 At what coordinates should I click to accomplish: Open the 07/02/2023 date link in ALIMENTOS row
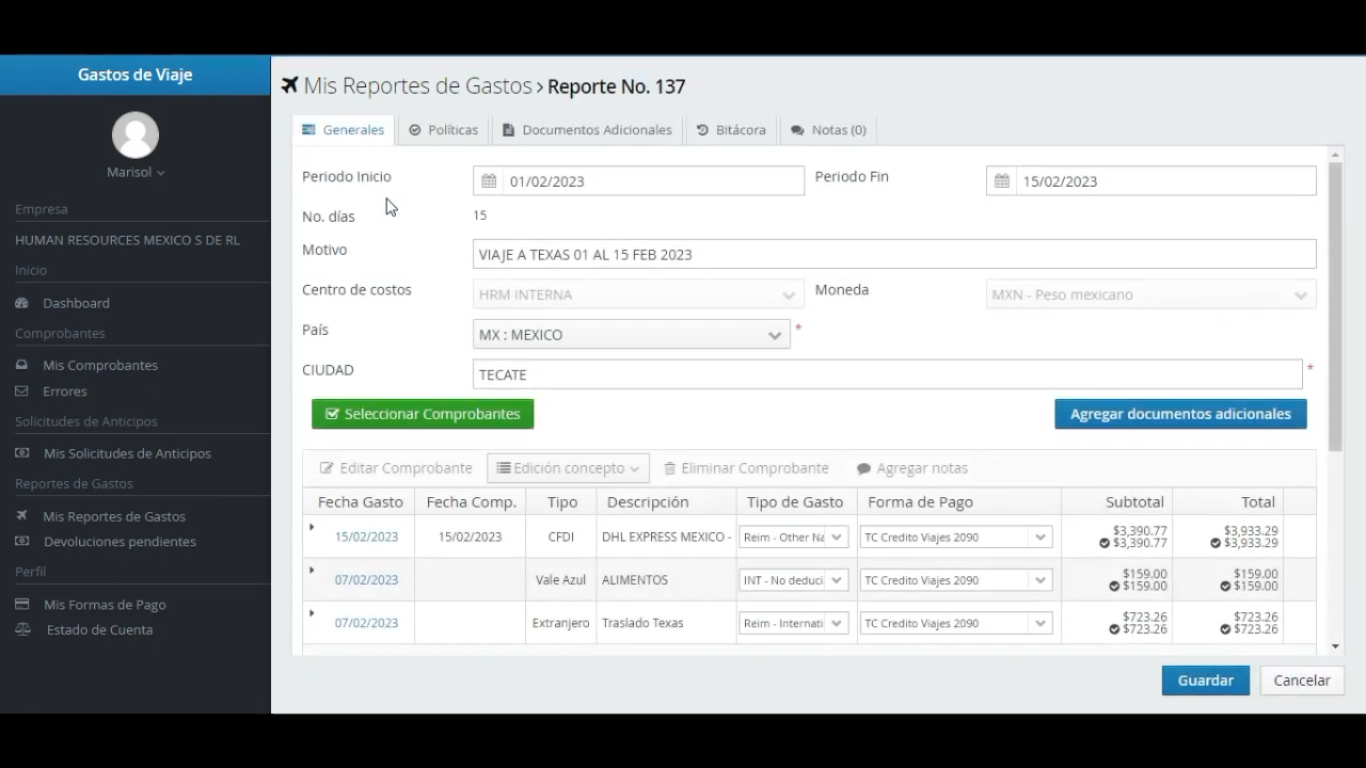tap(366, 580)
